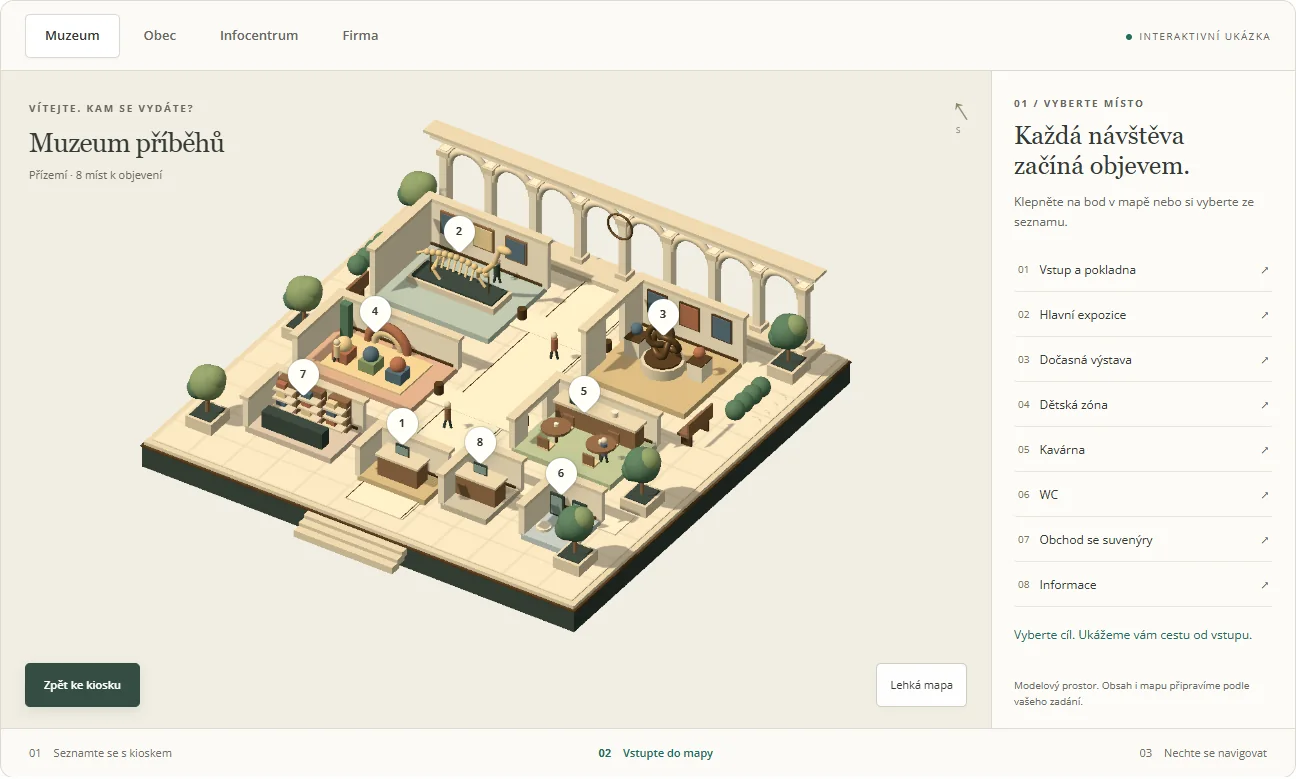The width and height of the screenshot is (1296, 779).
Task: Select Obchod se suvenýry list entry
Action: 1142,540
